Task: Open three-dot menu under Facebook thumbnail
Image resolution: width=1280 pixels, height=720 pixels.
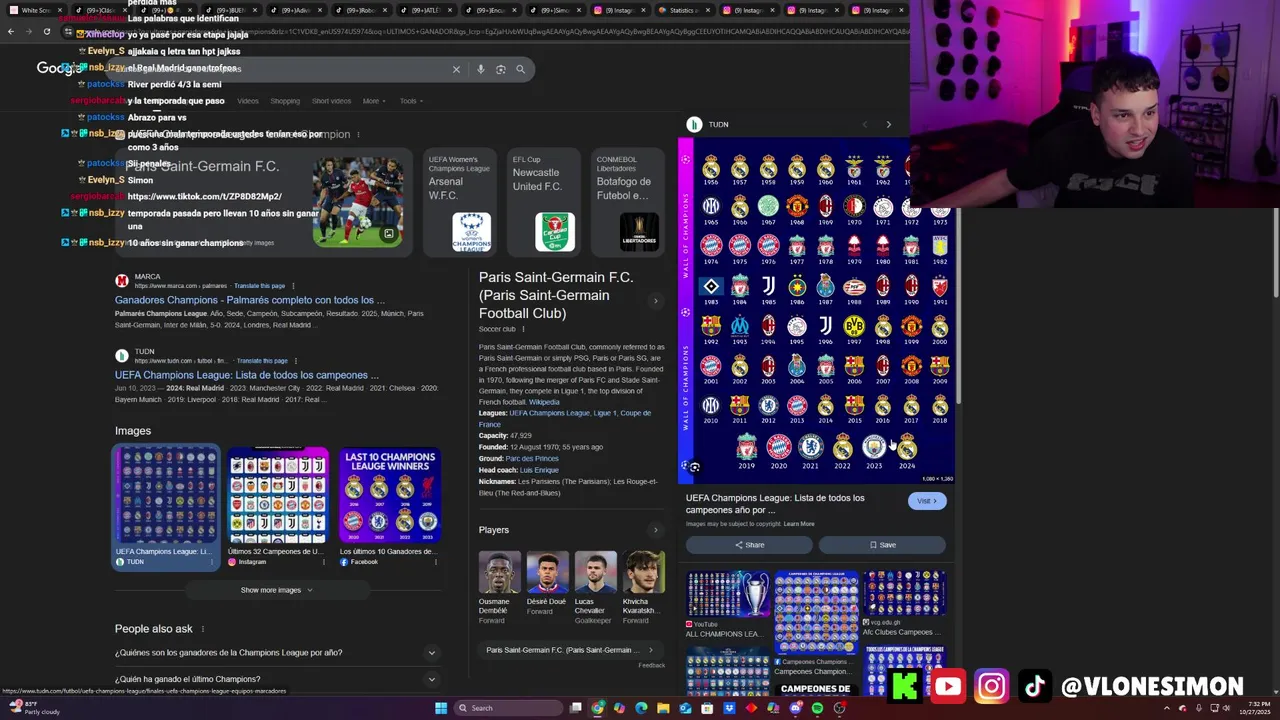Action: [x=435, y=562]
